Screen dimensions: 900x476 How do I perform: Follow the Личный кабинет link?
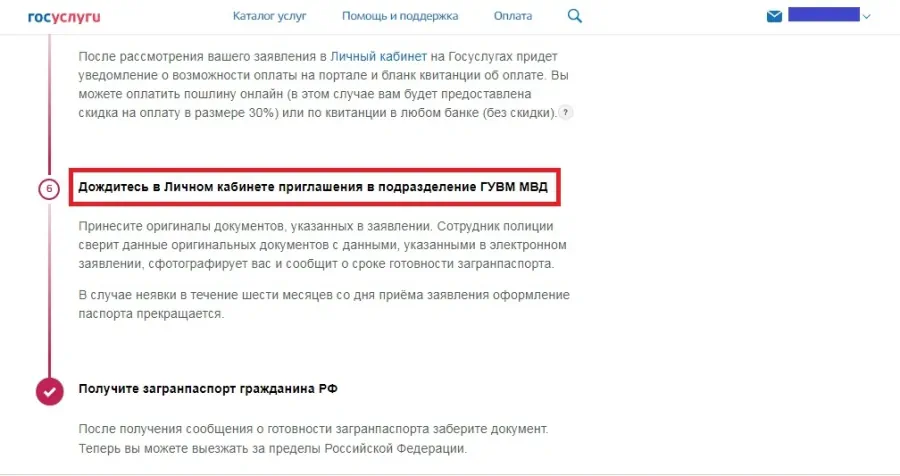(378, 56)
